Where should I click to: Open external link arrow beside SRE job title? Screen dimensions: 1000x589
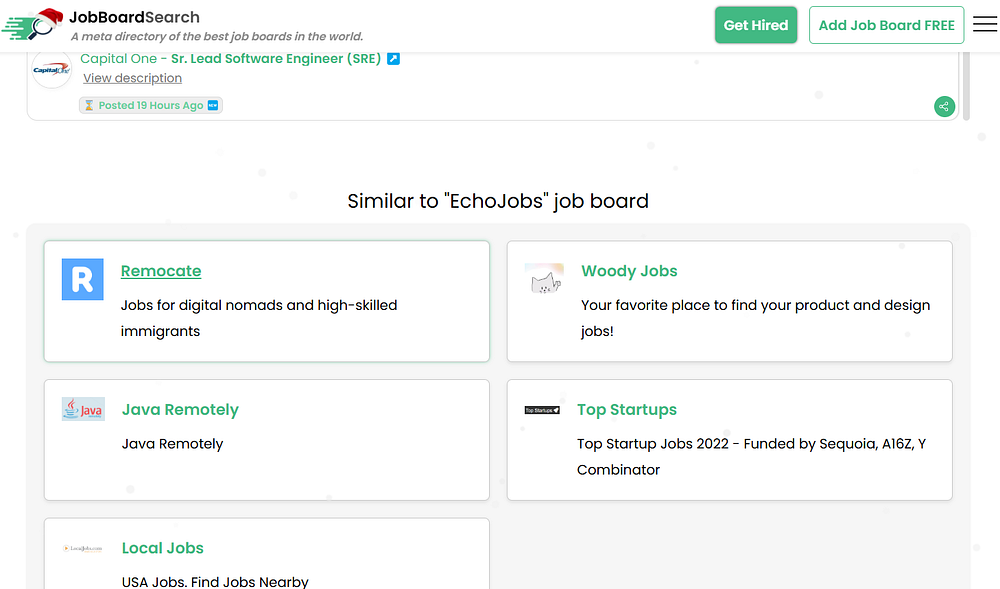tap(394, 59)
